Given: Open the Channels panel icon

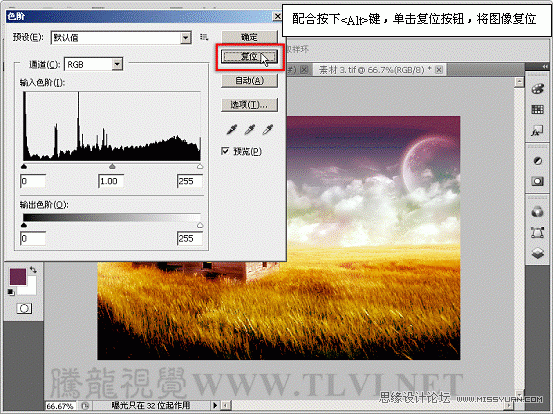Looking at the screenshot, I should pyautogui.click(x=537, y=212).
